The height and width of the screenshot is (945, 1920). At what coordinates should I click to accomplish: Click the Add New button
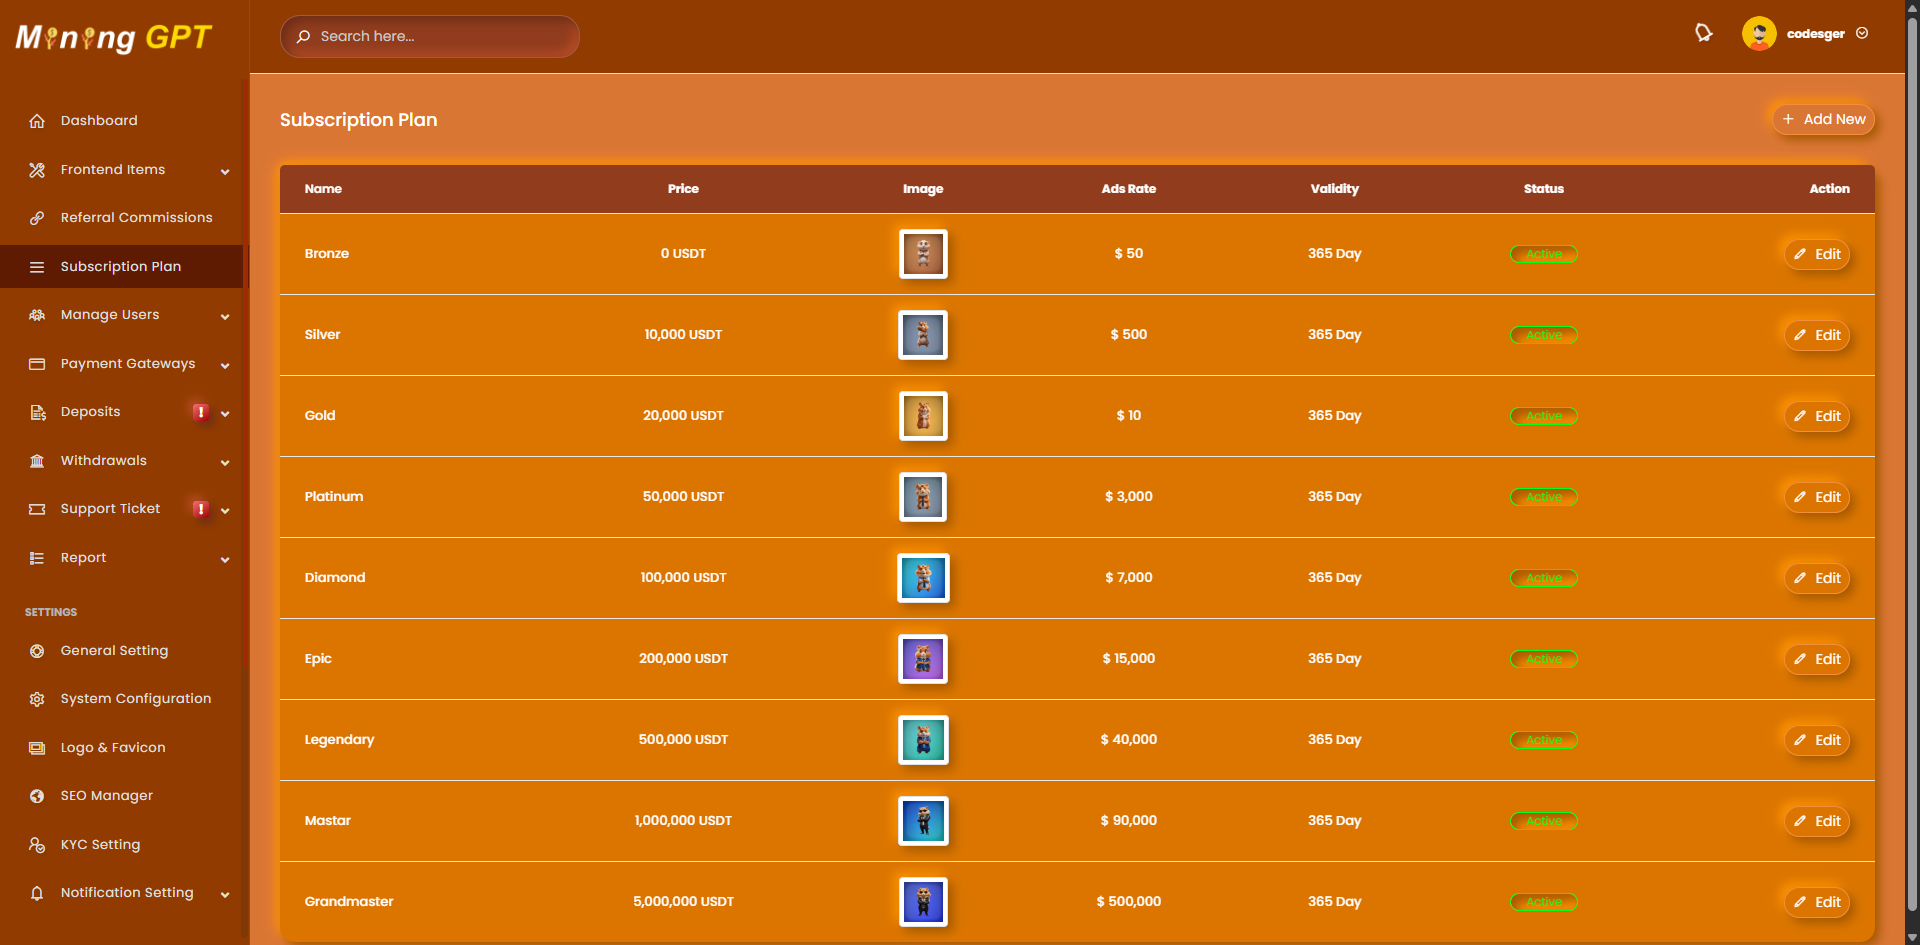click(1823, 119)
